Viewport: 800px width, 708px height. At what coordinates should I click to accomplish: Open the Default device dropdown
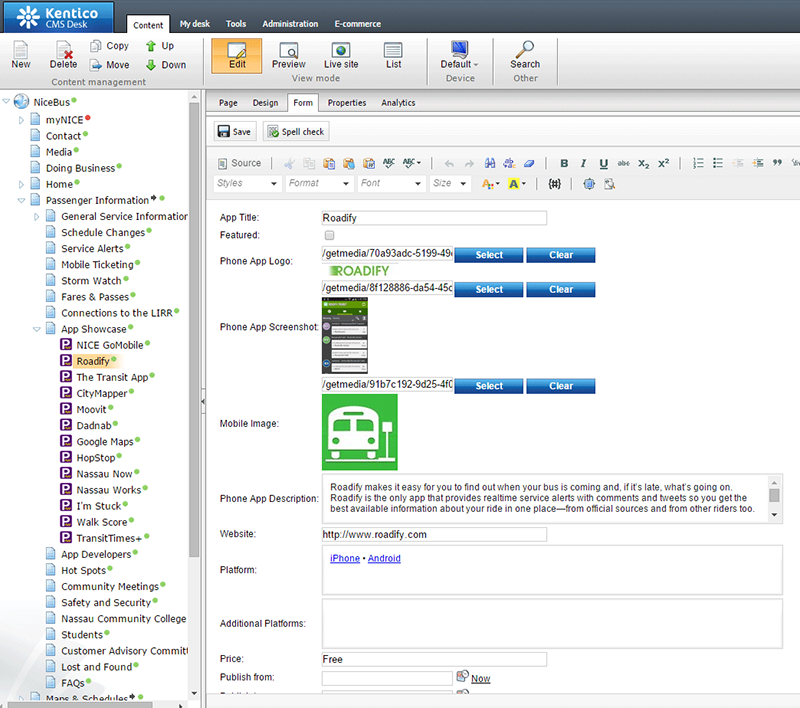[460, 56]
